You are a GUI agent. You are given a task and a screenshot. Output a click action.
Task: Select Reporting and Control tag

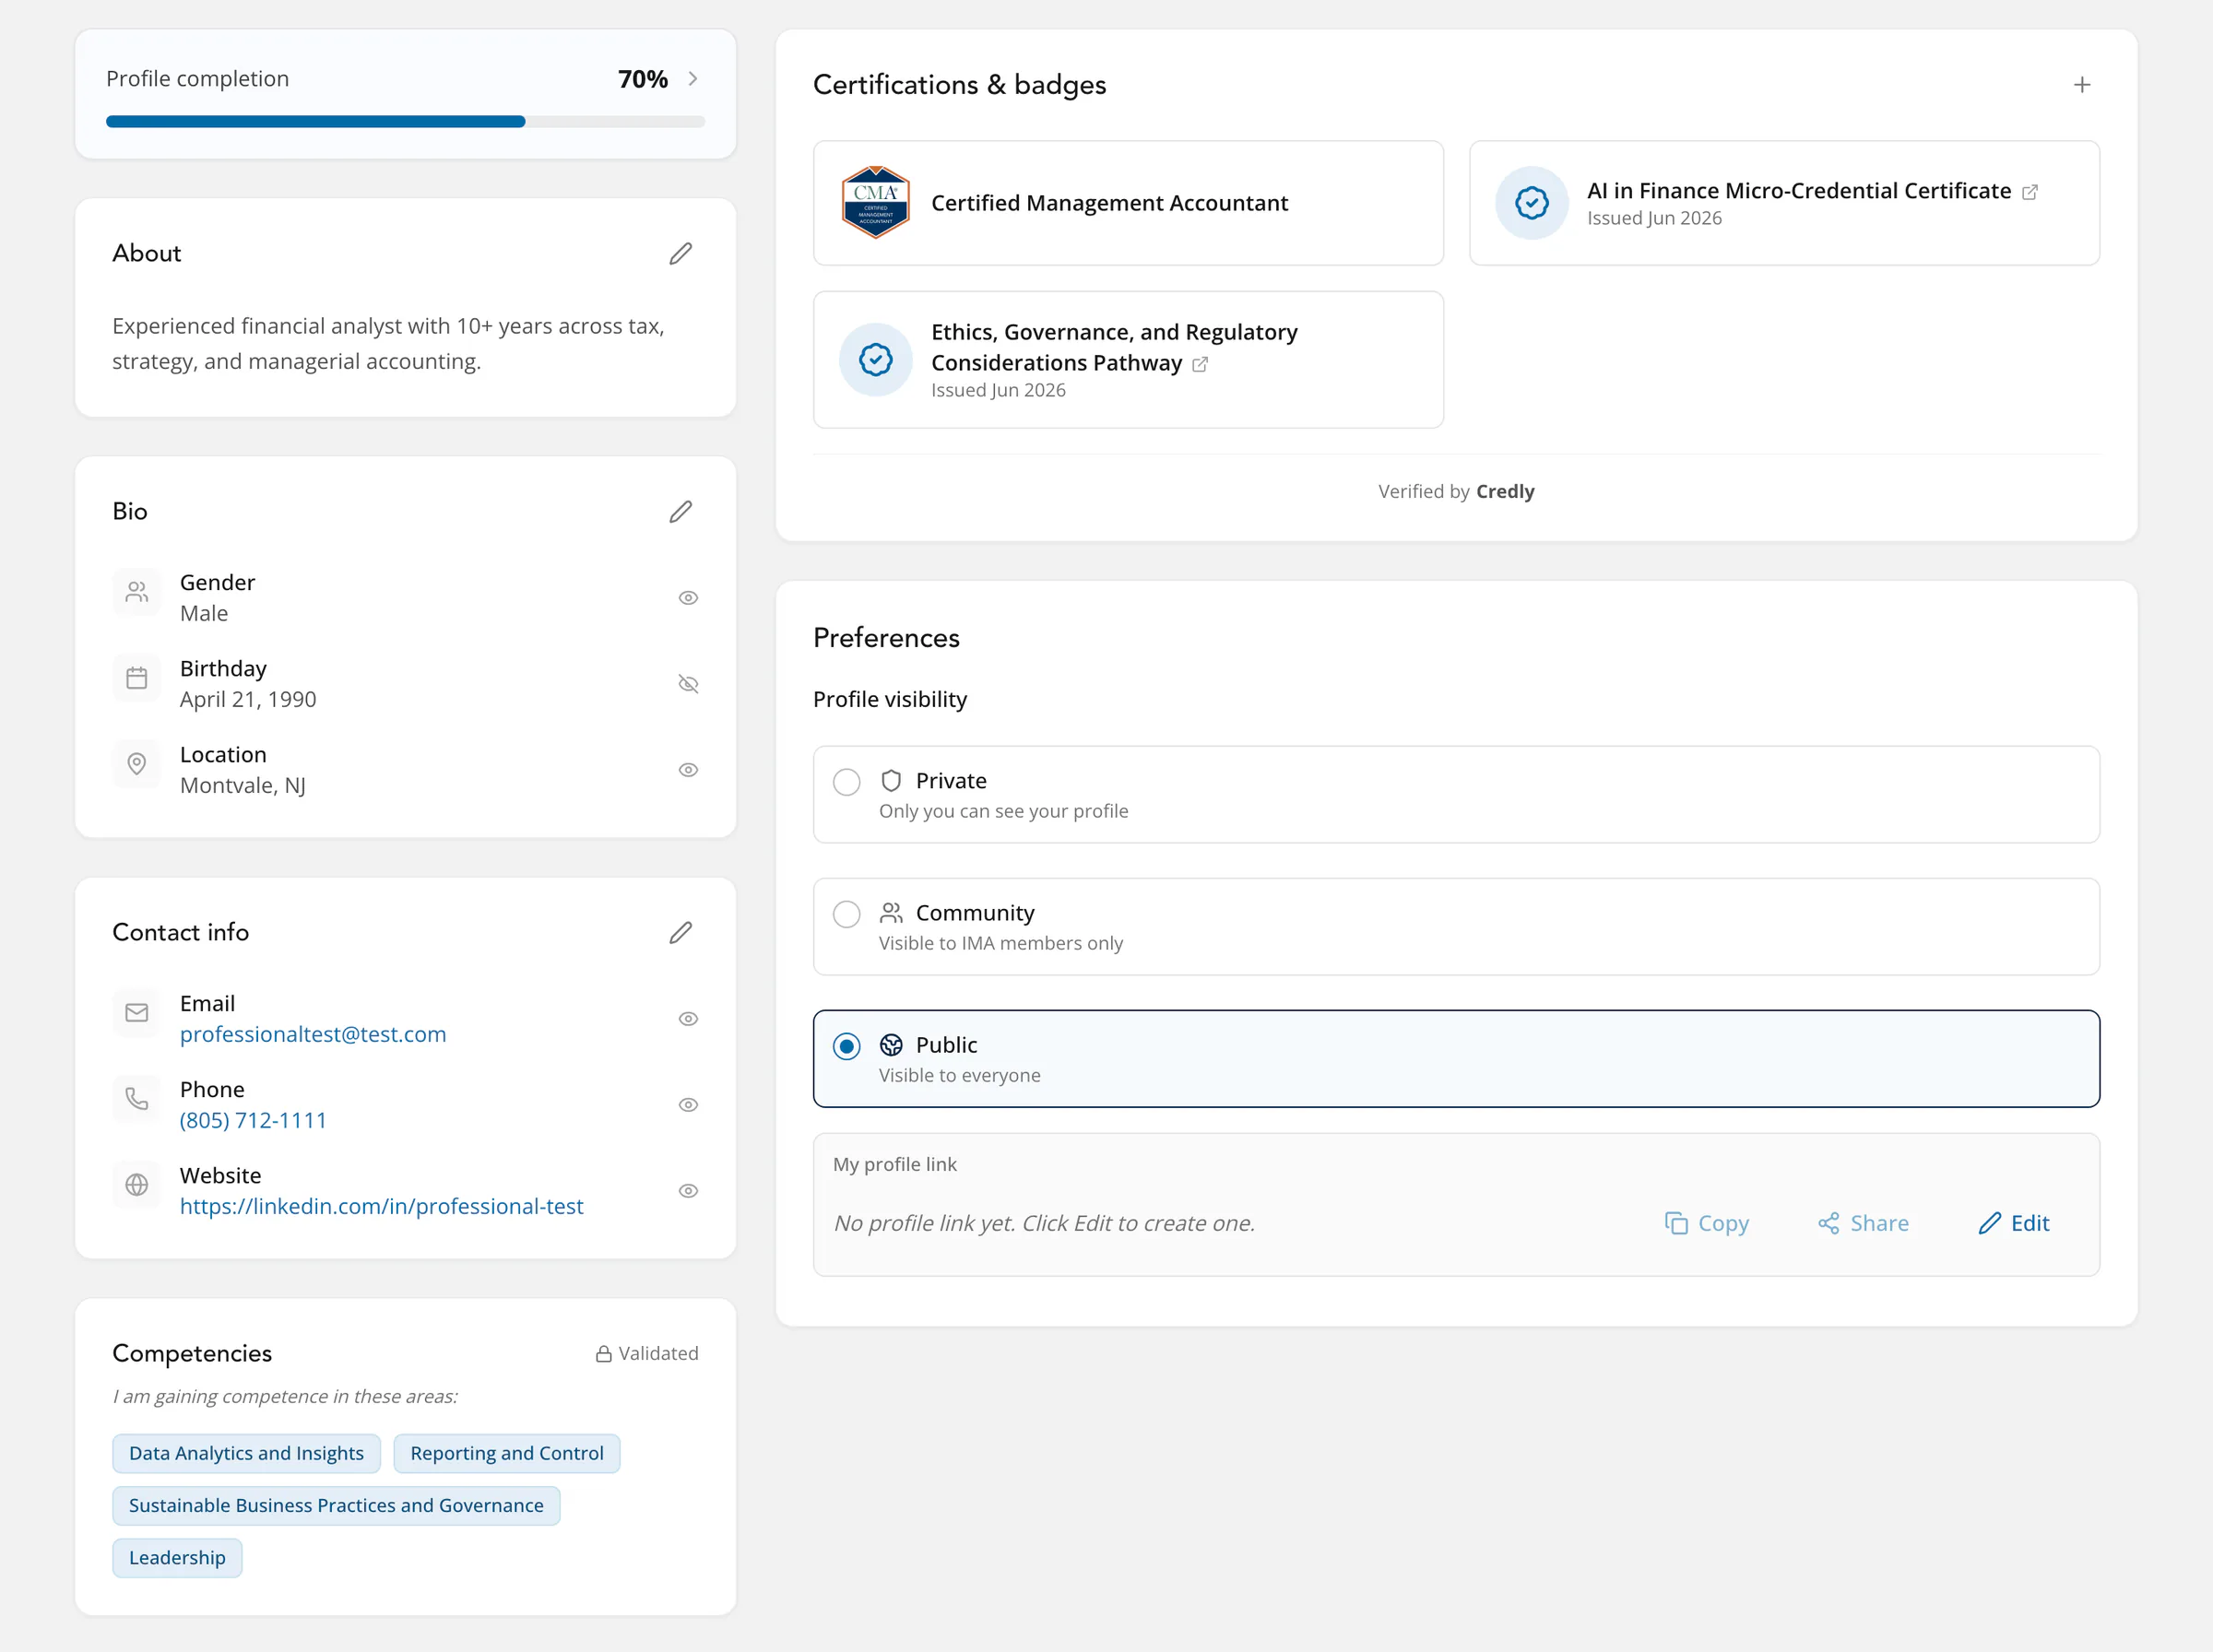click(x=507, y=1454)
